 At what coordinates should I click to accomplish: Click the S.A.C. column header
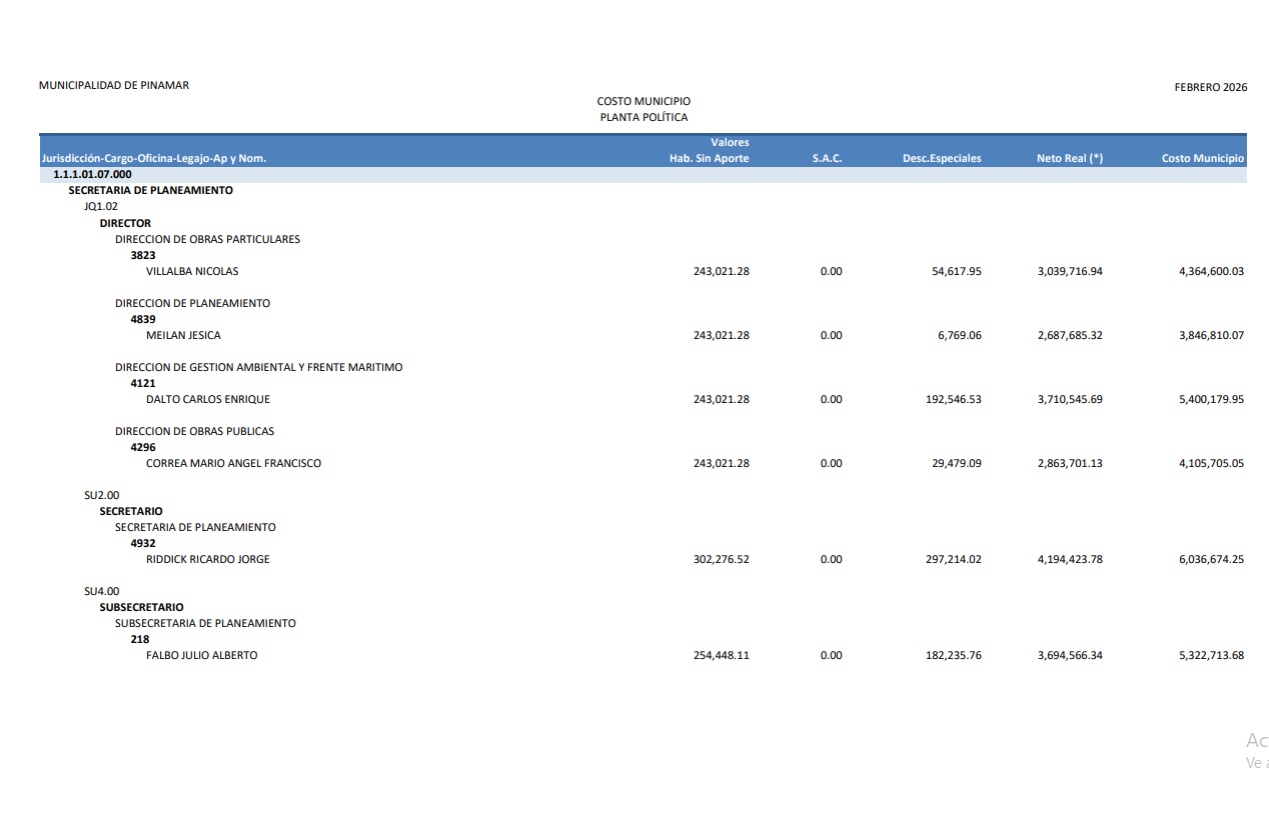(827, 158)
